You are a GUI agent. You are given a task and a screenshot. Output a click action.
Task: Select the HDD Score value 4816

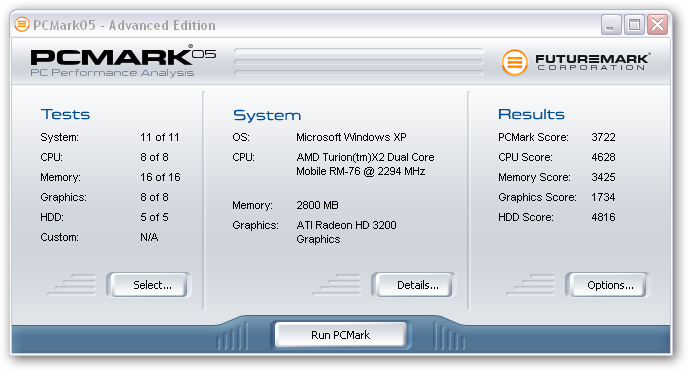(x=603, y=217)
